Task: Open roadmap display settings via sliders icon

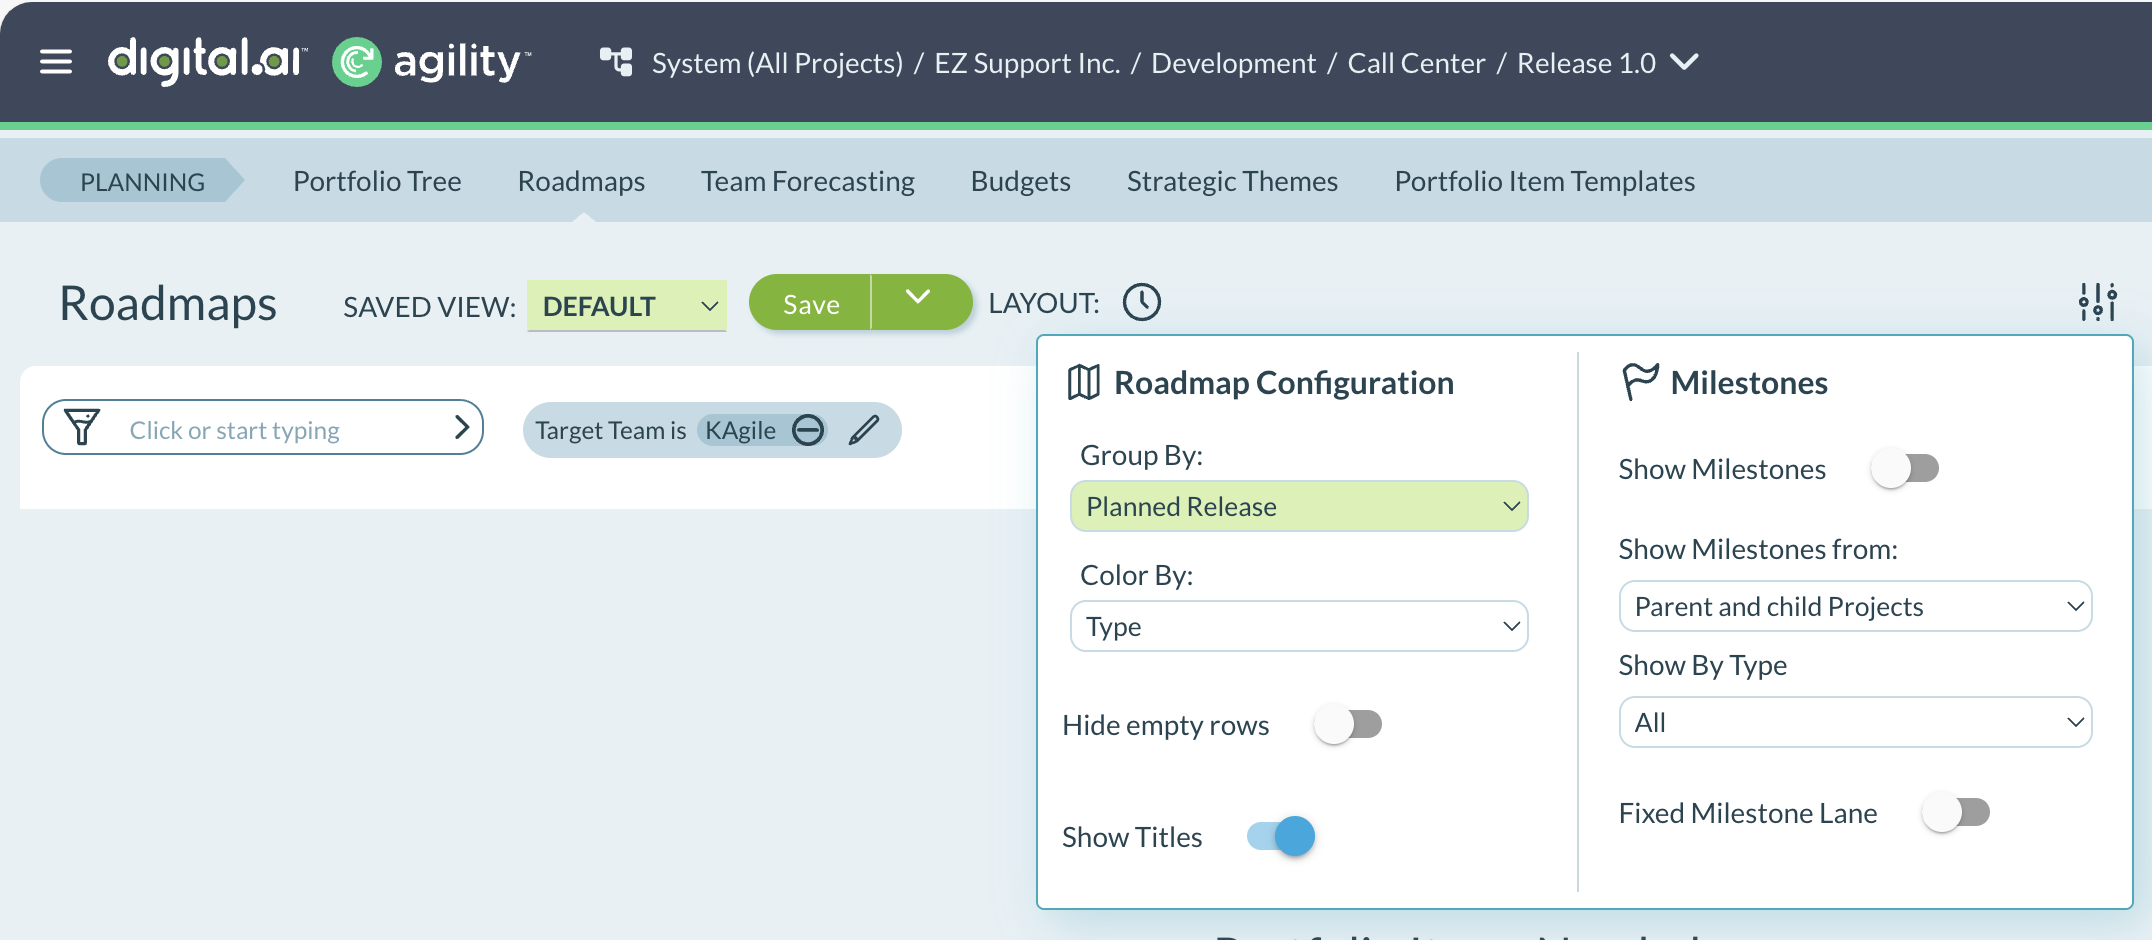Action: tap(2100, 301)
